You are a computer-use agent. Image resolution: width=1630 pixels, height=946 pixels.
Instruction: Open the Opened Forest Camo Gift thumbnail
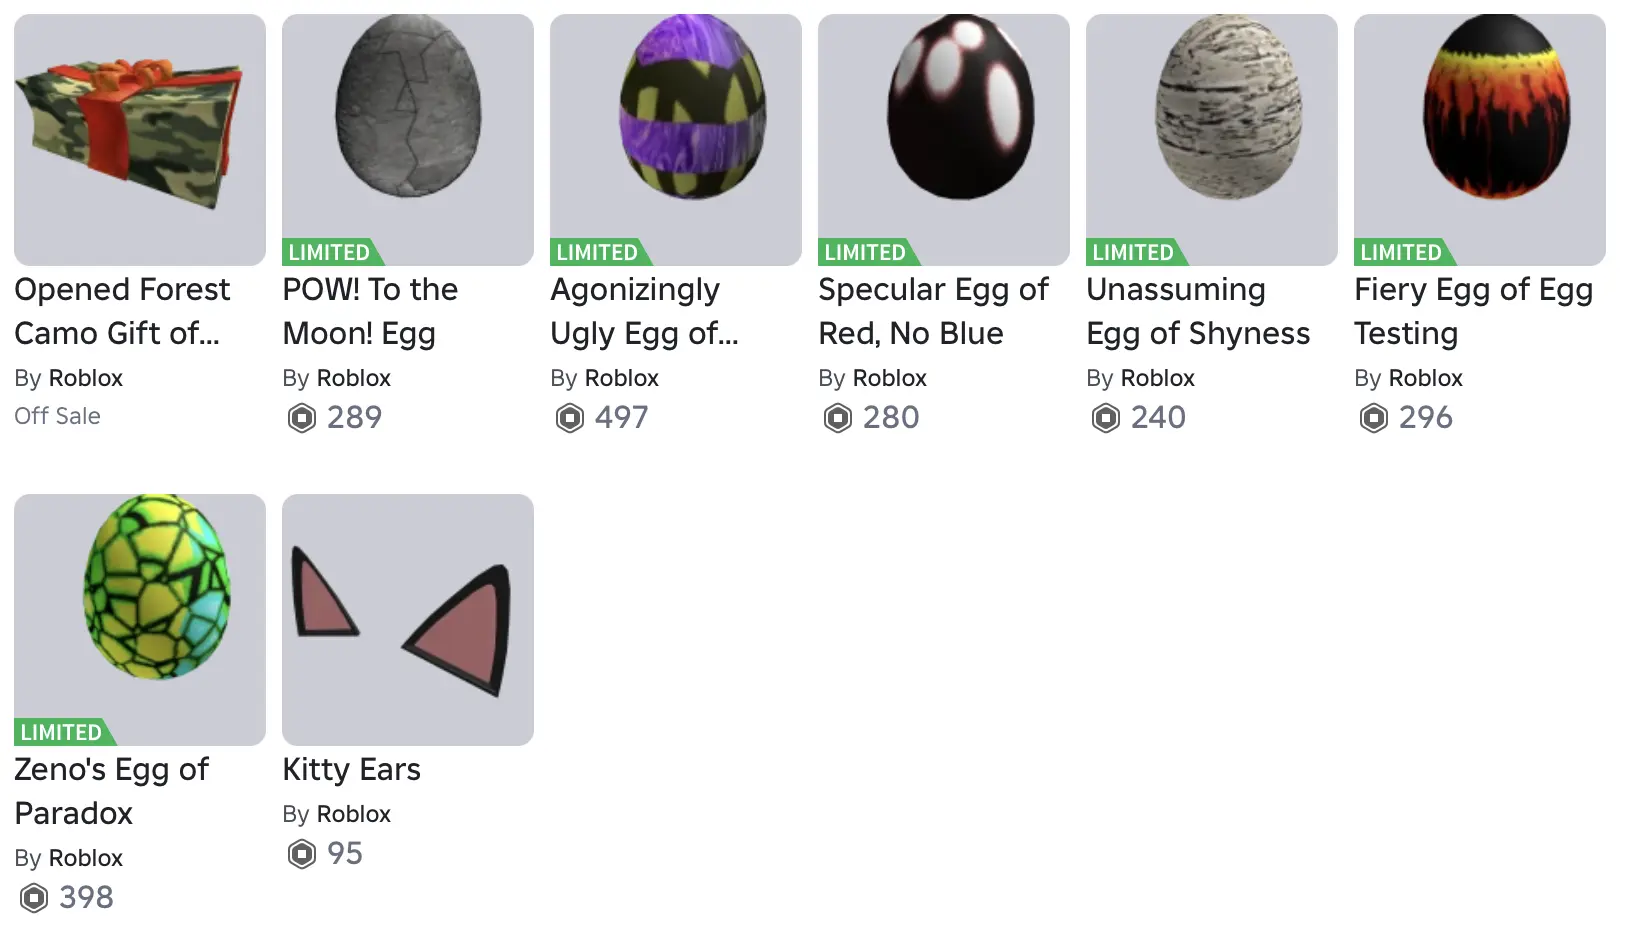[140, 140]
